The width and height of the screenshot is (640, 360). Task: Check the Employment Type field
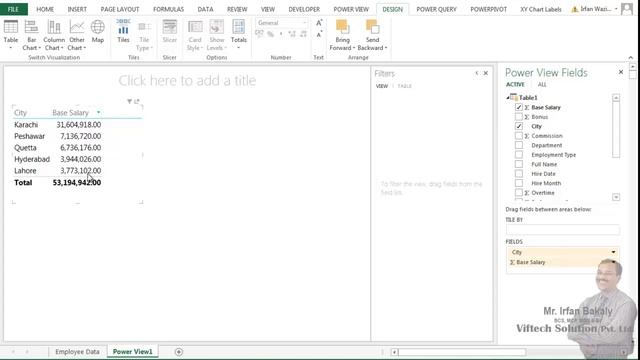pos(519,155)
